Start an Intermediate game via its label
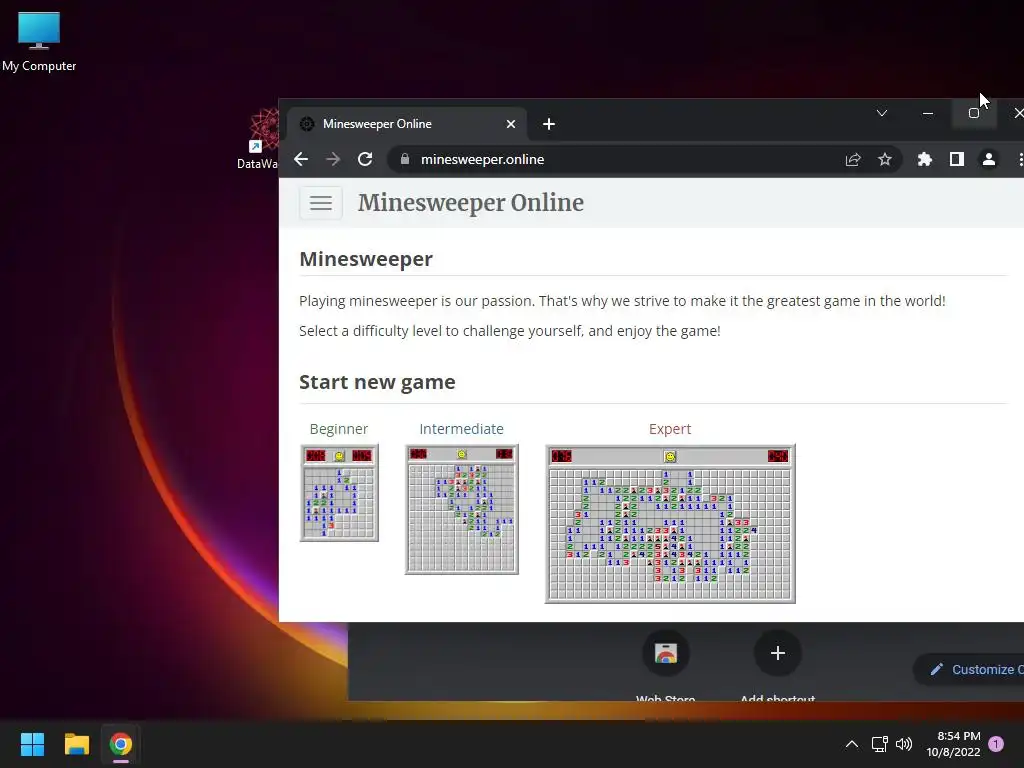Viewport: 1024px width, 768px height. (x=461, y=429)
